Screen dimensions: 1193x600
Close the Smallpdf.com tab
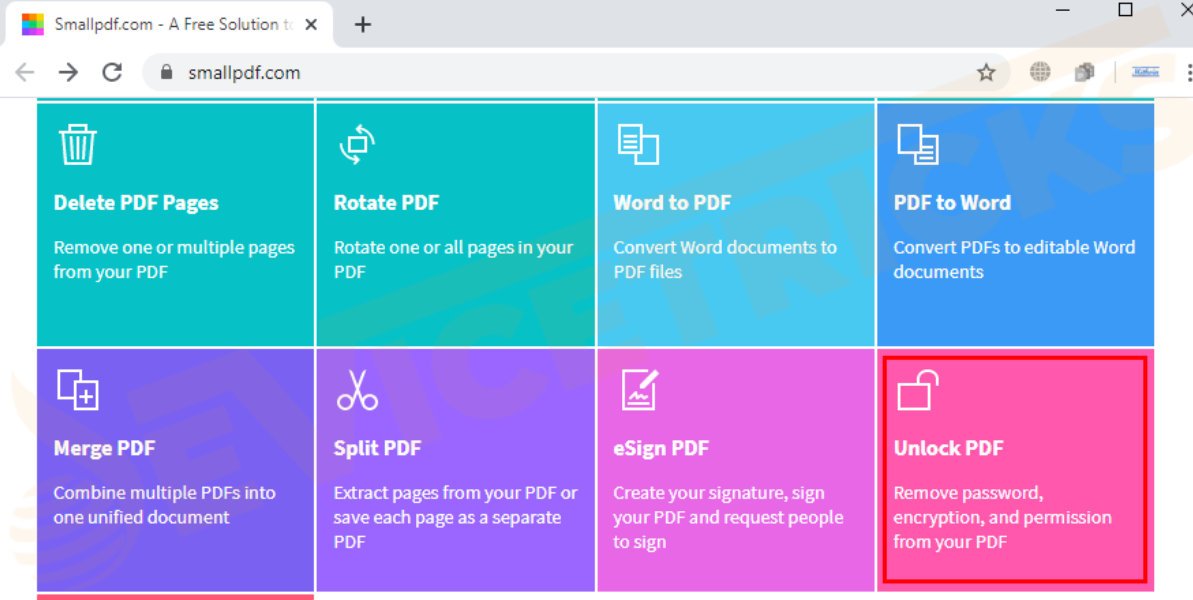310,24
